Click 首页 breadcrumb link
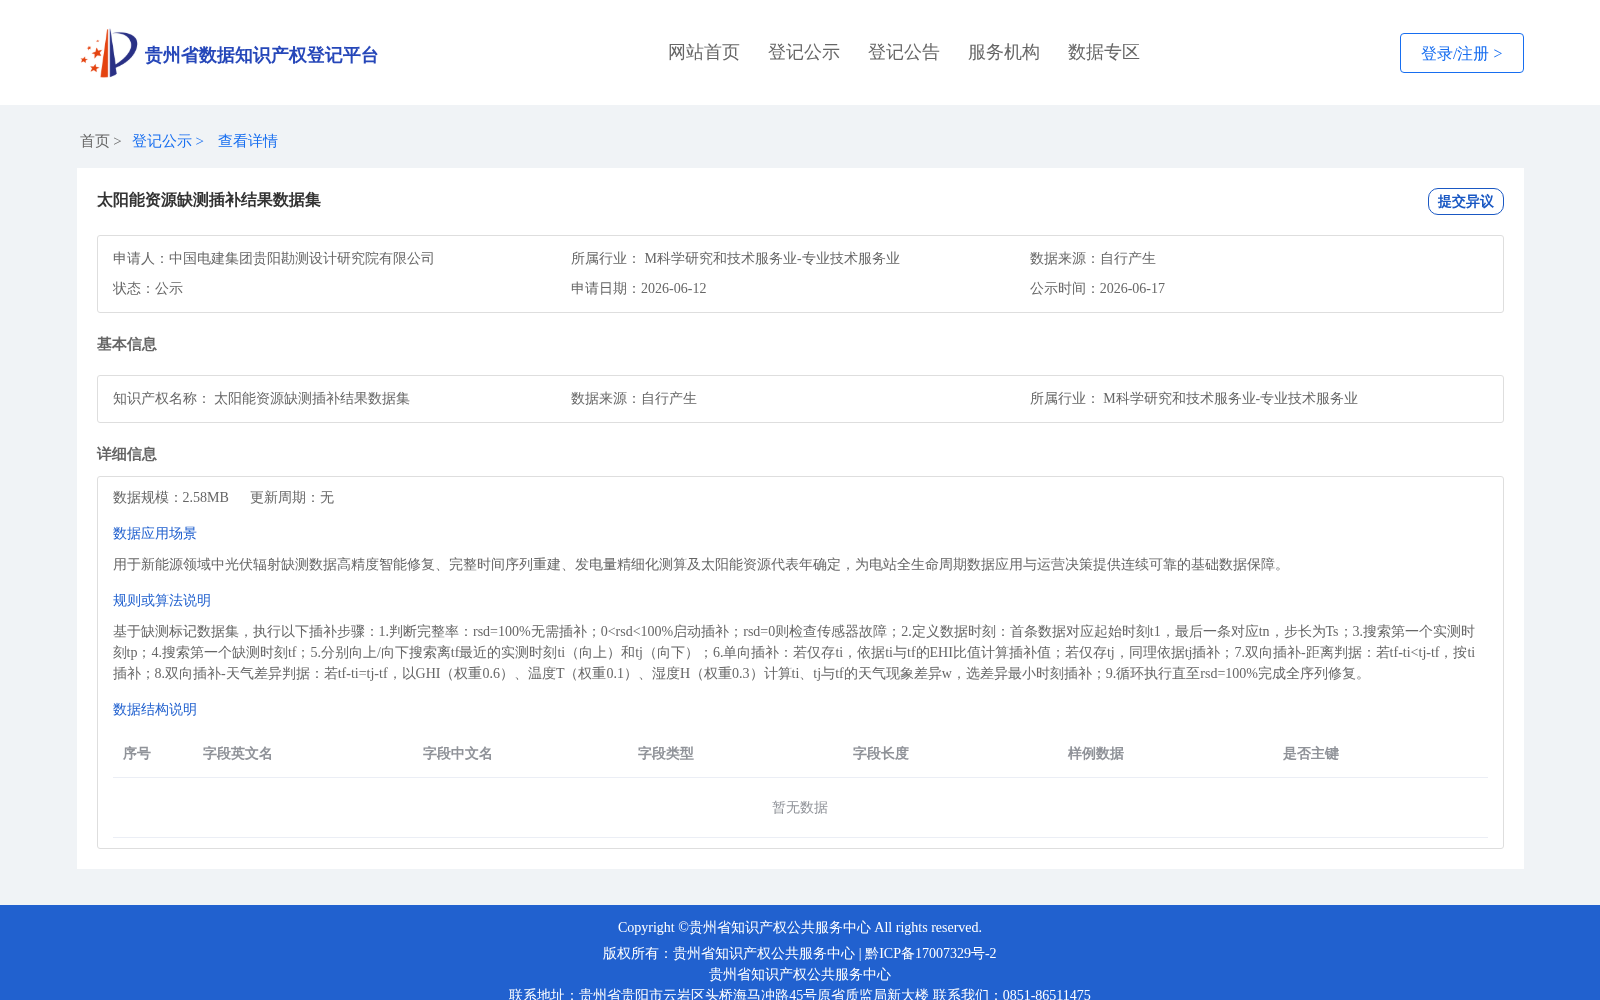The height and width of the screenshot is (1000, 1600). coord(95,141)
